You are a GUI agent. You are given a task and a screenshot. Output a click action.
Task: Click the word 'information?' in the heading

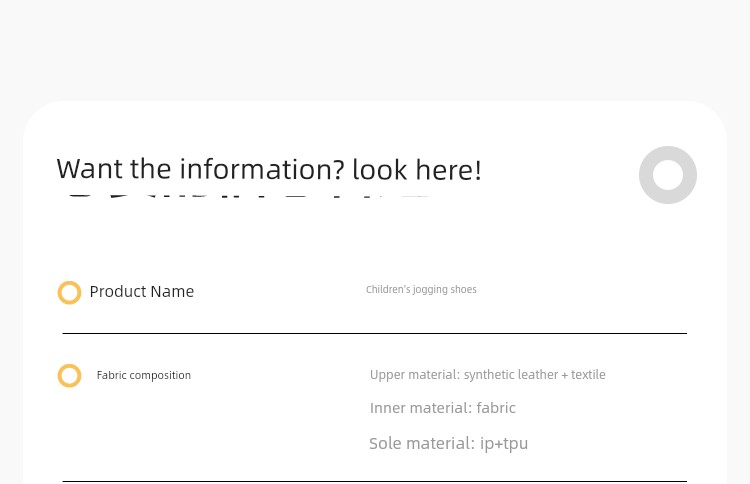click(x=262, y=169)
